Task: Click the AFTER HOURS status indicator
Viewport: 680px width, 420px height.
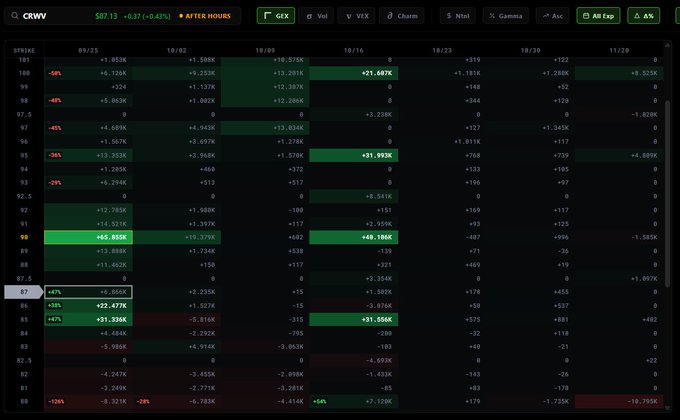Action: 205,16
